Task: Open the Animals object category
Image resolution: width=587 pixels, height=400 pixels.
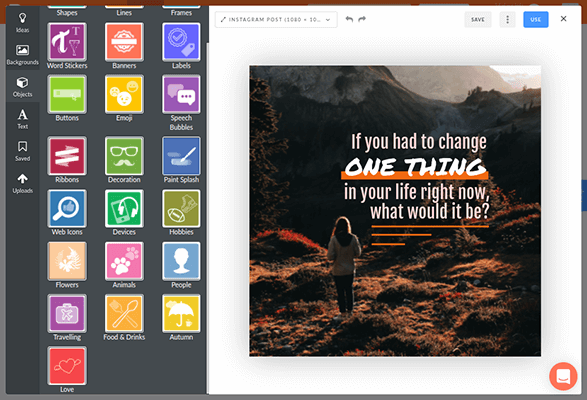Action: pyautogui.click(x=124, y=261)
